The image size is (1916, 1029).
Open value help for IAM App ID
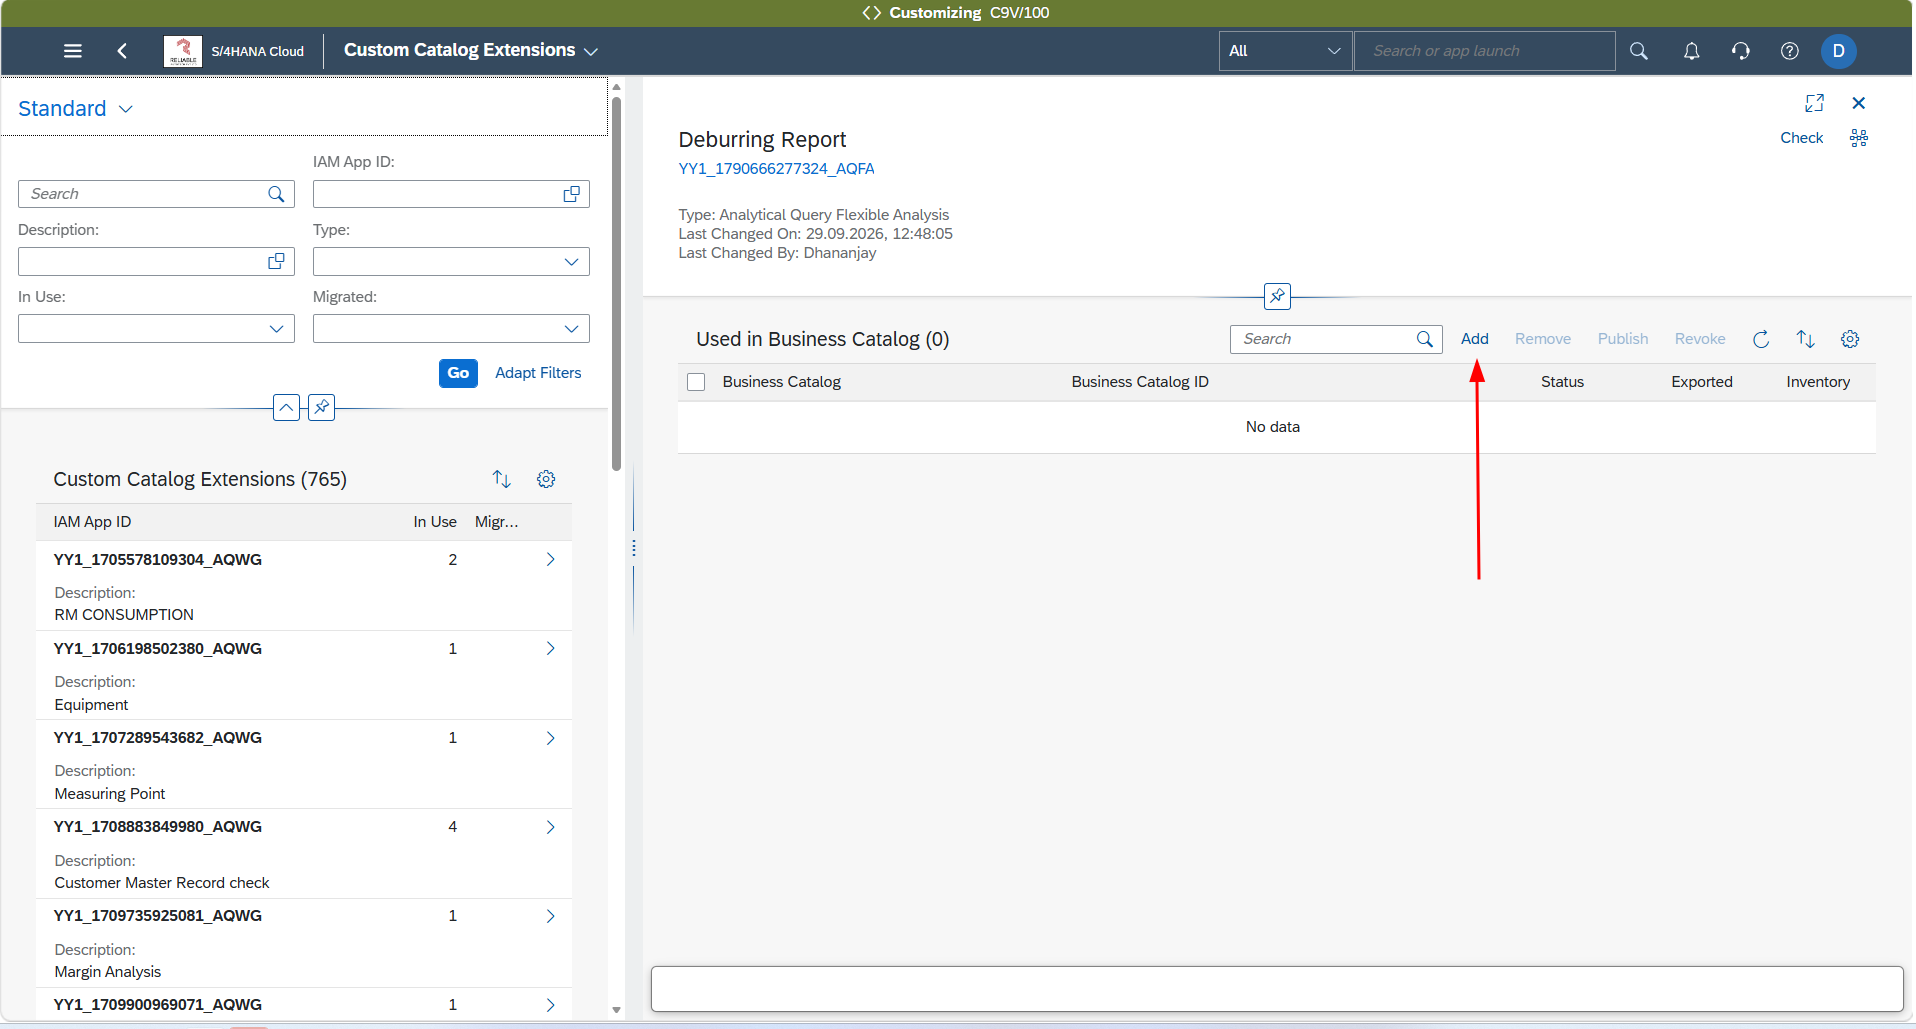tap(571, 194)
